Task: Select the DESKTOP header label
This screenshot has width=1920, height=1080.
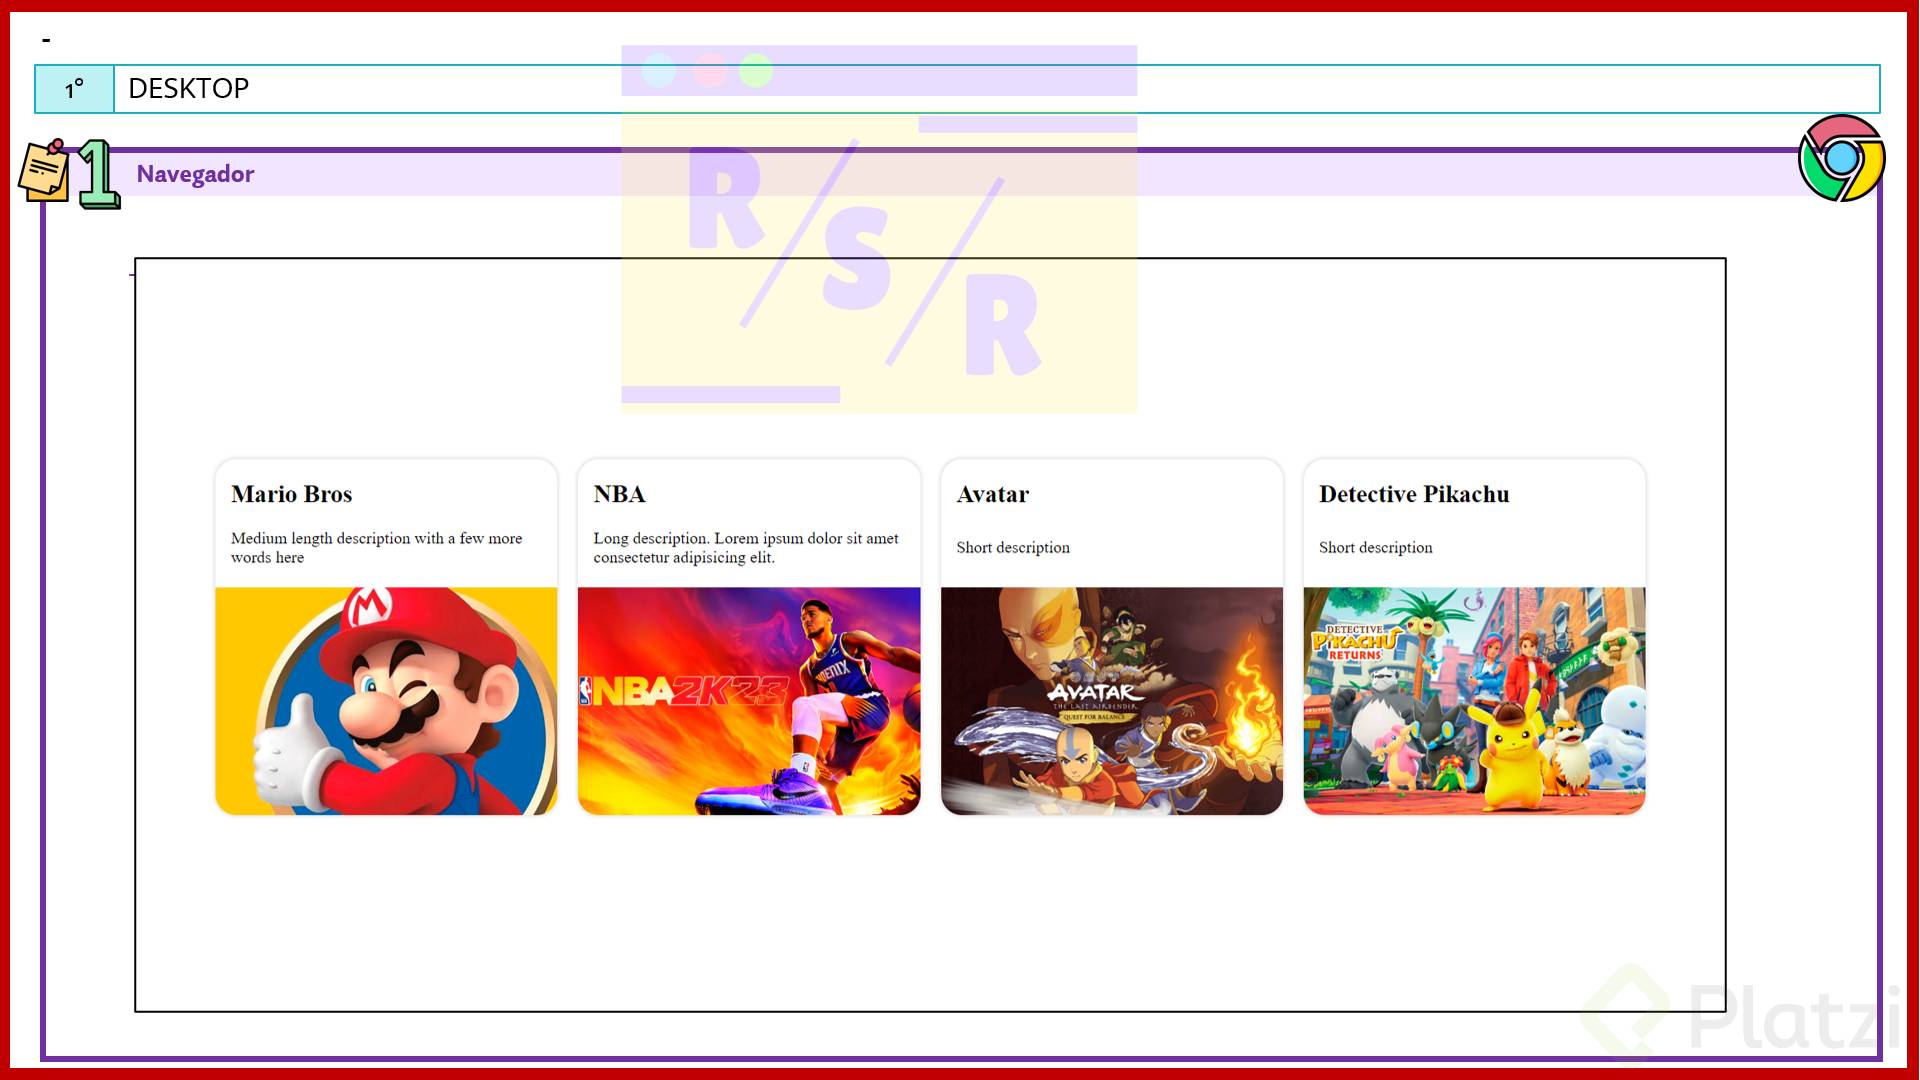Action: (x=188, y=89)
